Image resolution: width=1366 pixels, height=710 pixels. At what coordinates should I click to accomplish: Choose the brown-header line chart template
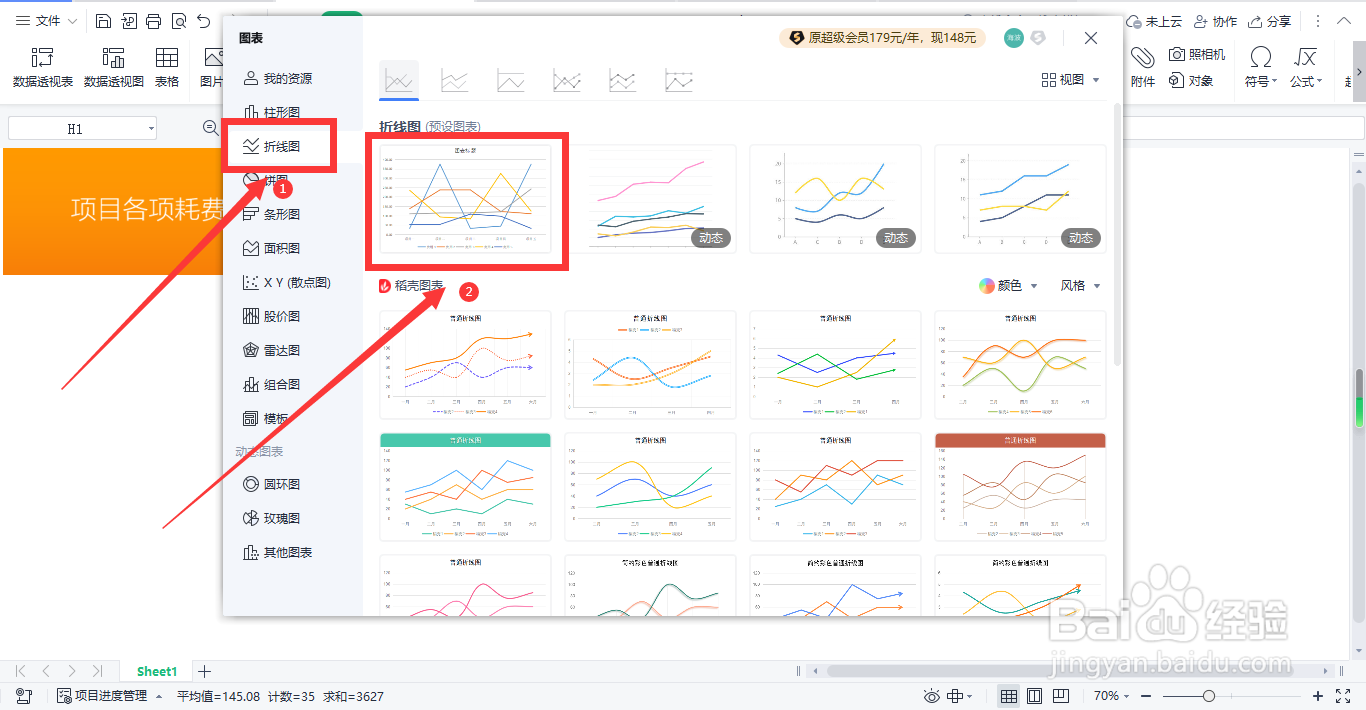point(1020,486)
